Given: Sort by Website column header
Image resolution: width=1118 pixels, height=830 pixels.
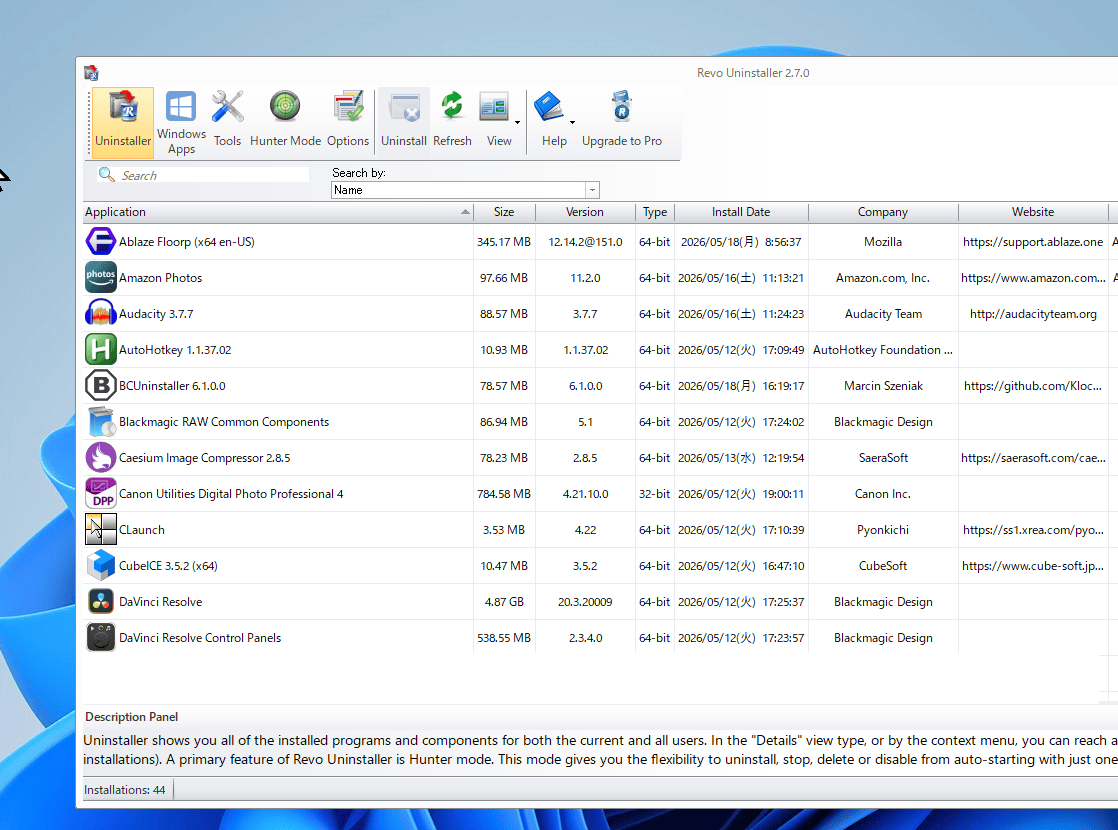Looking at the screenshot, I should [x=1033, y=212].
